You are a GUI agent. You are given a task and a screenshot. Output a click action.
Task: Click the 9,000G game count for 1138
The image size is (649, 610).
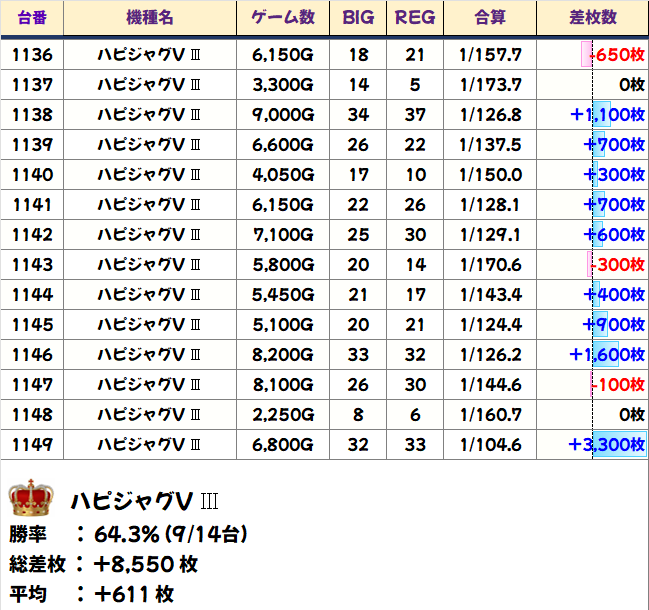click(x=282, y=115)
